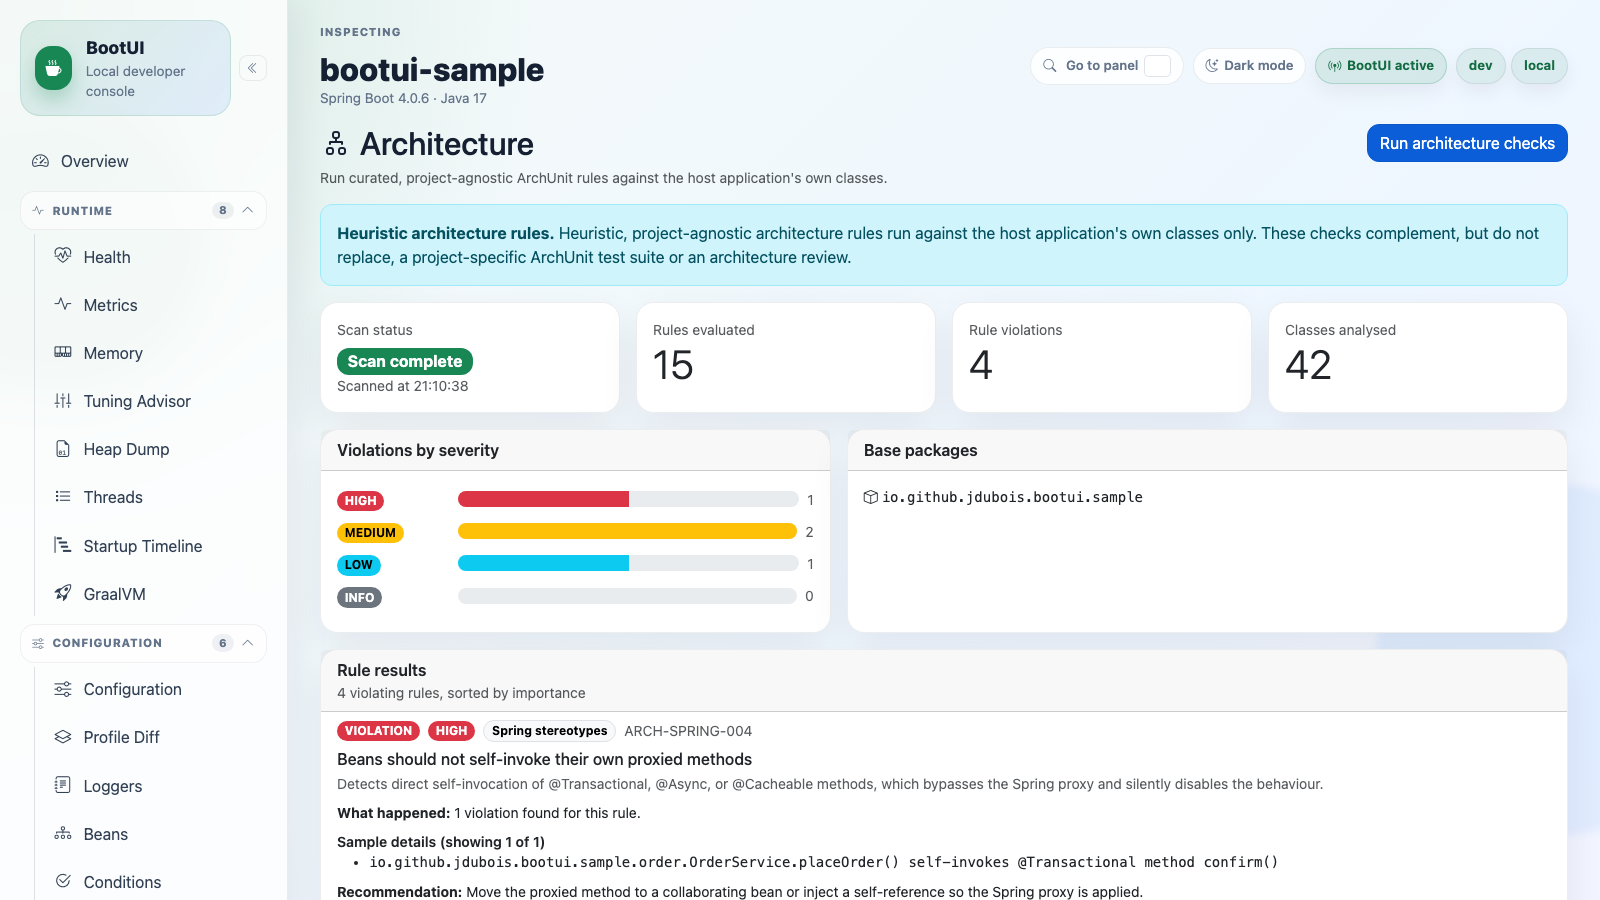Screen dimensions: 1600x900
Task: Collapse the Runtime section chevron
Action: (x=248, y=210)
